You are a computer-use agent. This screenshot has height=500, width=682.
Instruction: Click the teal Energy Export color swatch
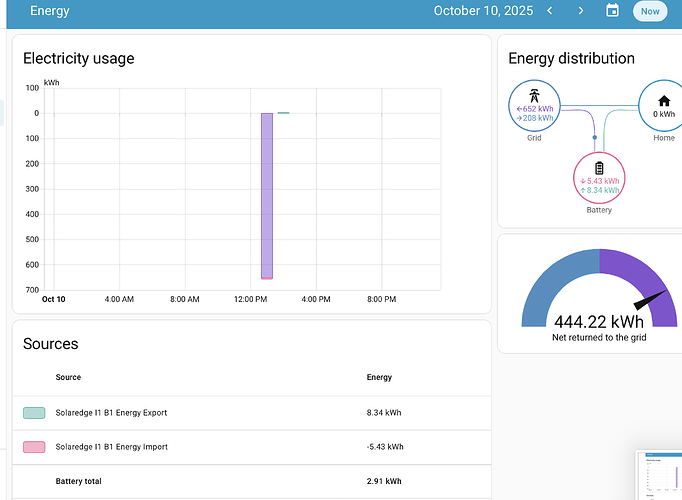[x=34, y=412]
